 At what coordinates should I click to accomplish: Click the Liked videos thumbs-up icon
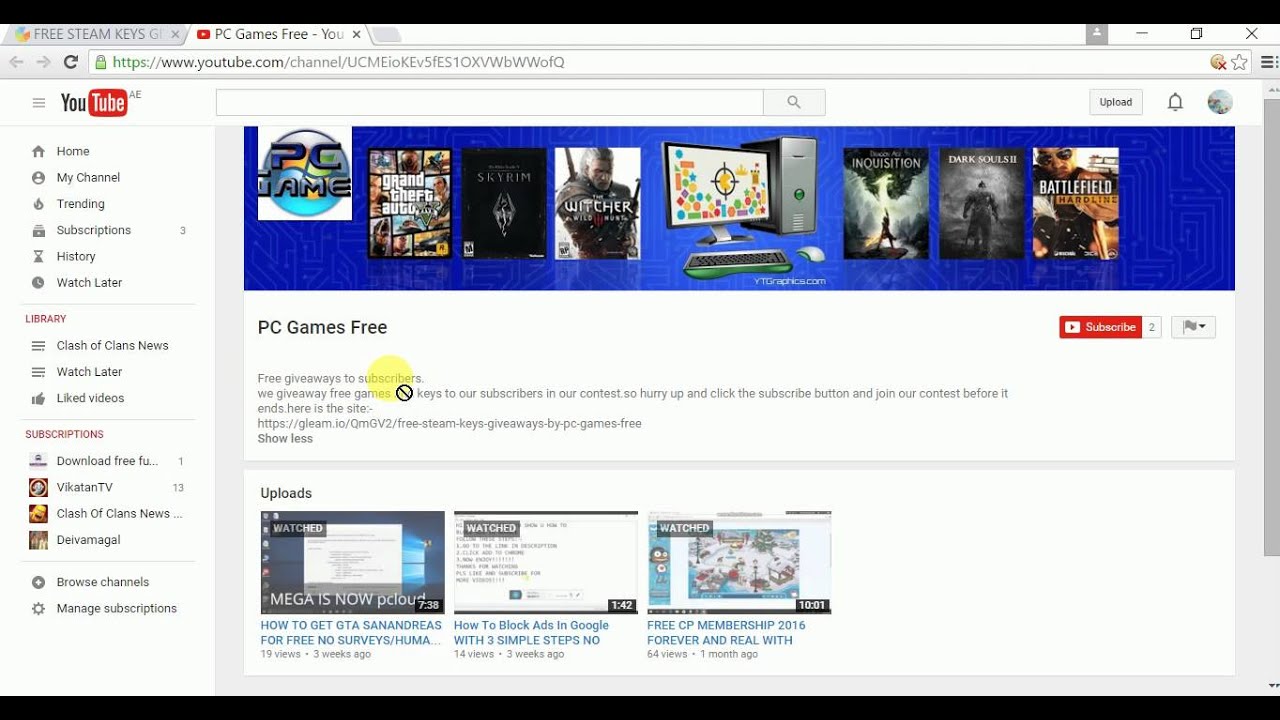click(x=38, y=398)
